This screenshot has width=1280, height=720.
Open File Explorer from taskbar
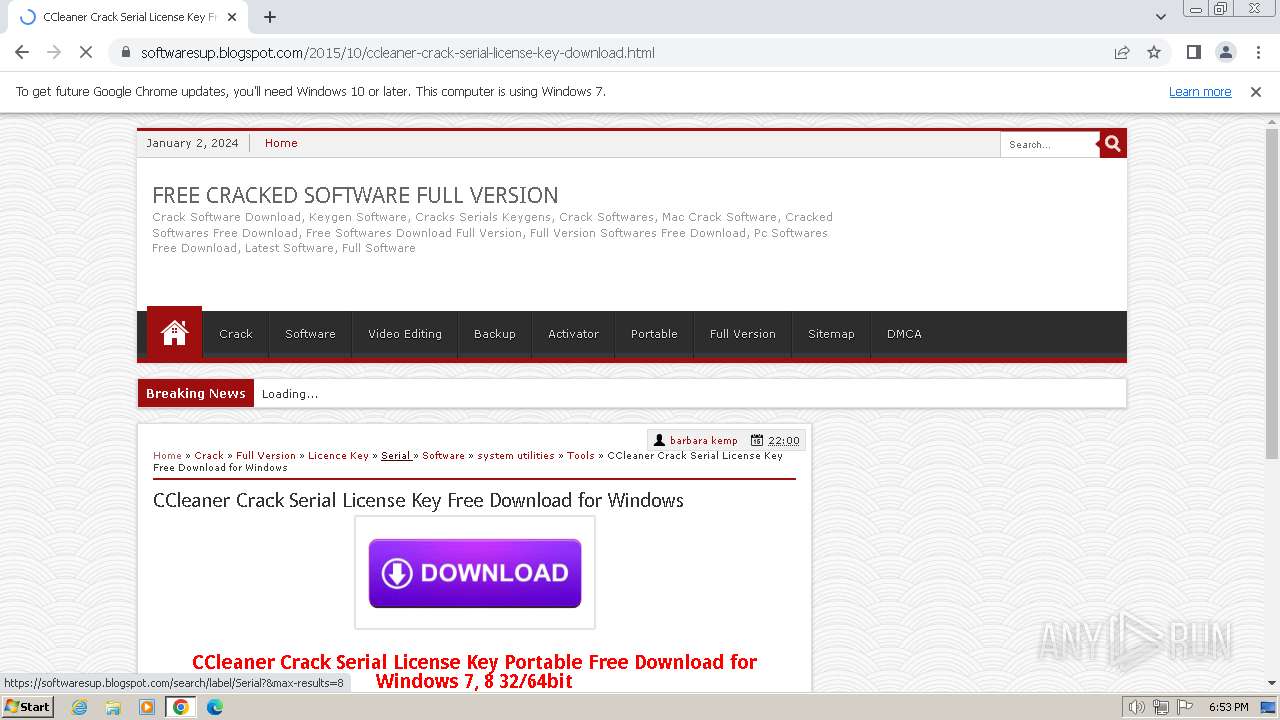(113, 707)
